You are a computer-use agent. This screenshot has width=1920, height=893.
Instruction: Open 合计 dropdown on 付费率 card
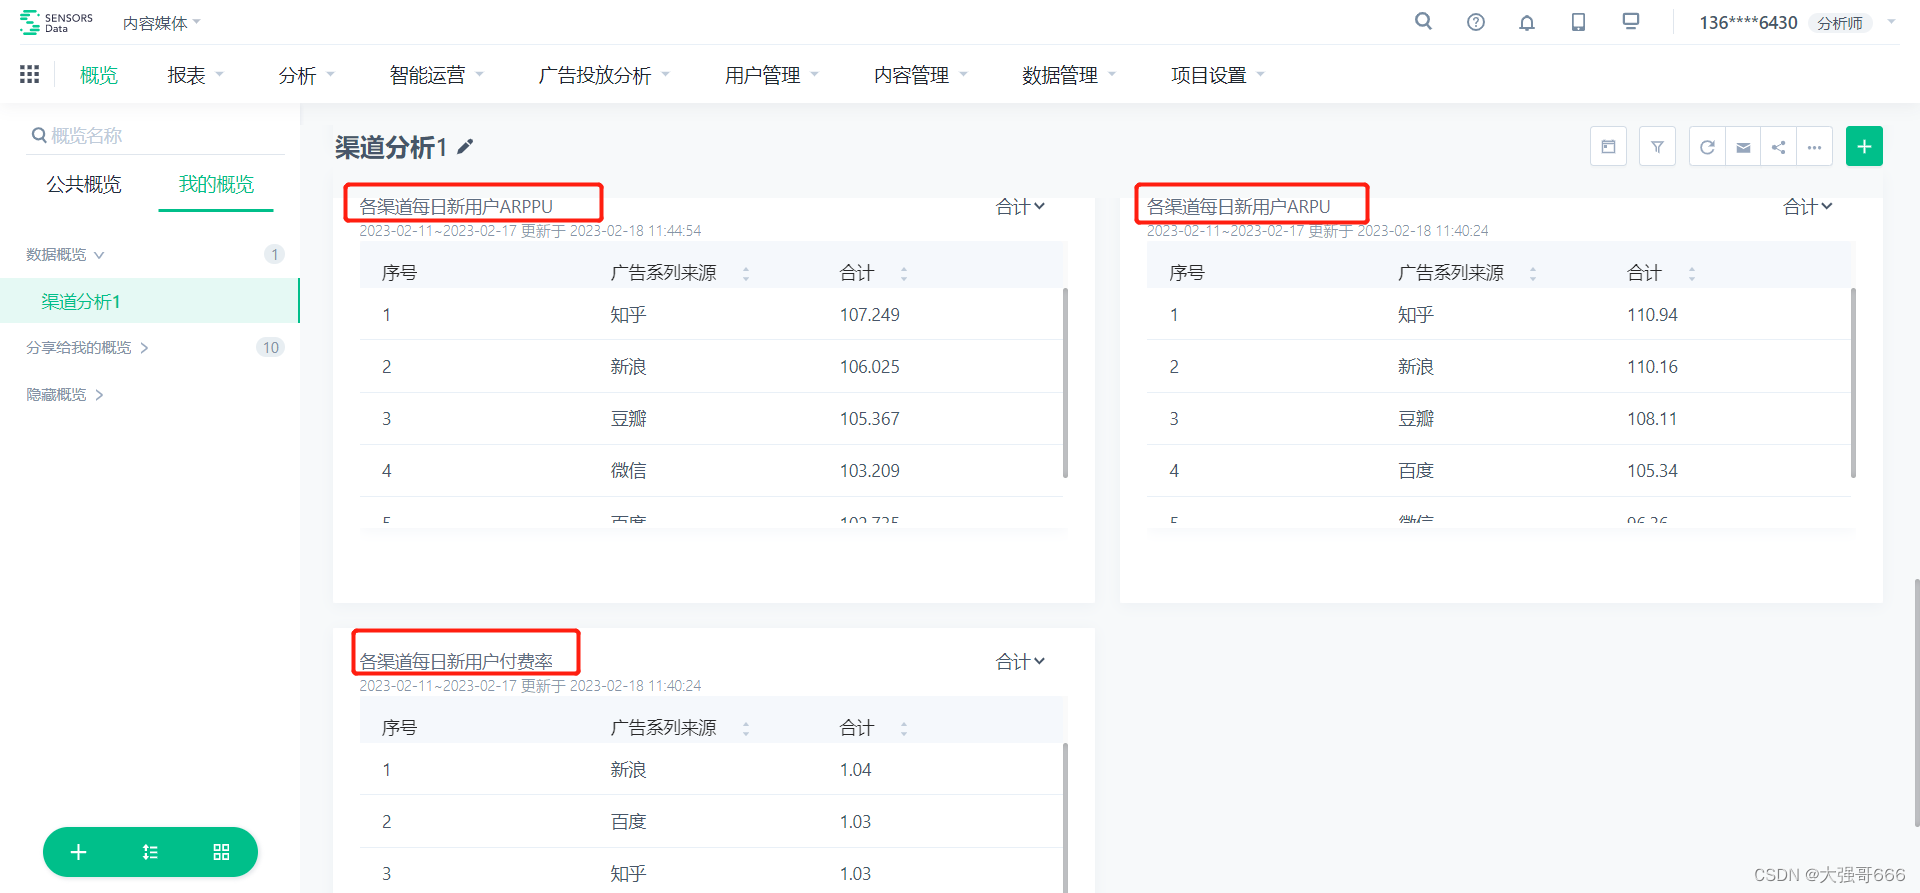point(1020,661)
